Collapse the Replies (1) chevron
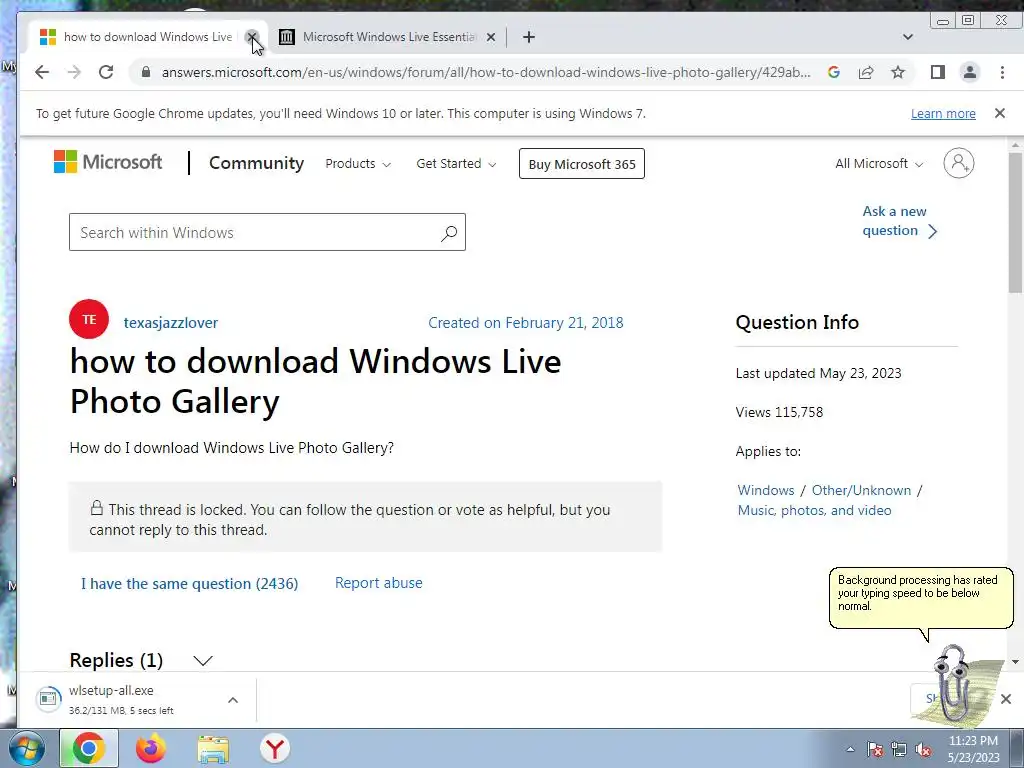 (203, 660)
